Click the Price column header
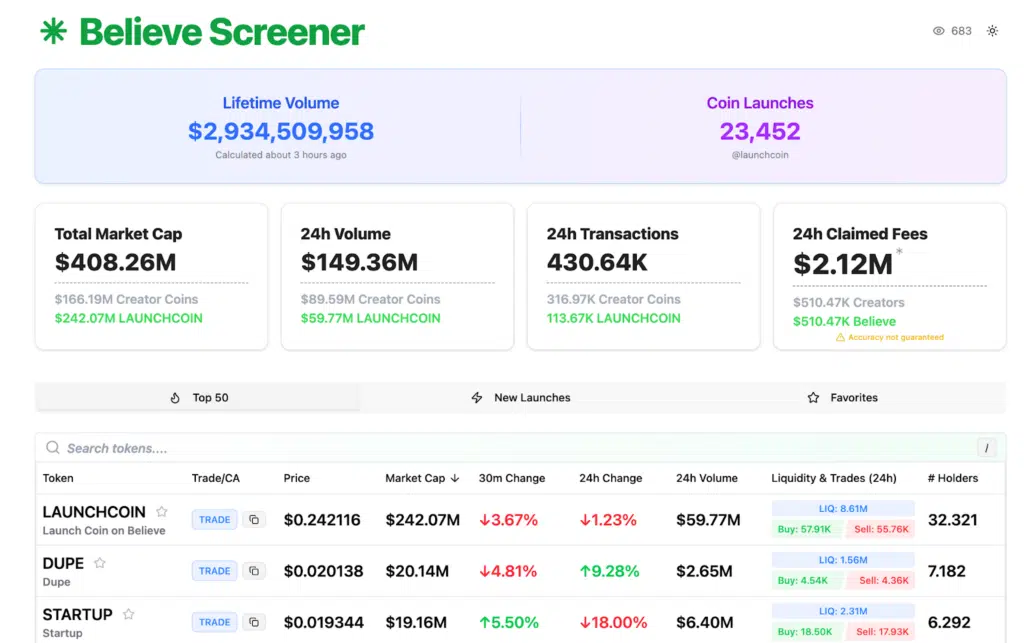Viewport: 1024px width, 643px height. [x=296, y=478]
